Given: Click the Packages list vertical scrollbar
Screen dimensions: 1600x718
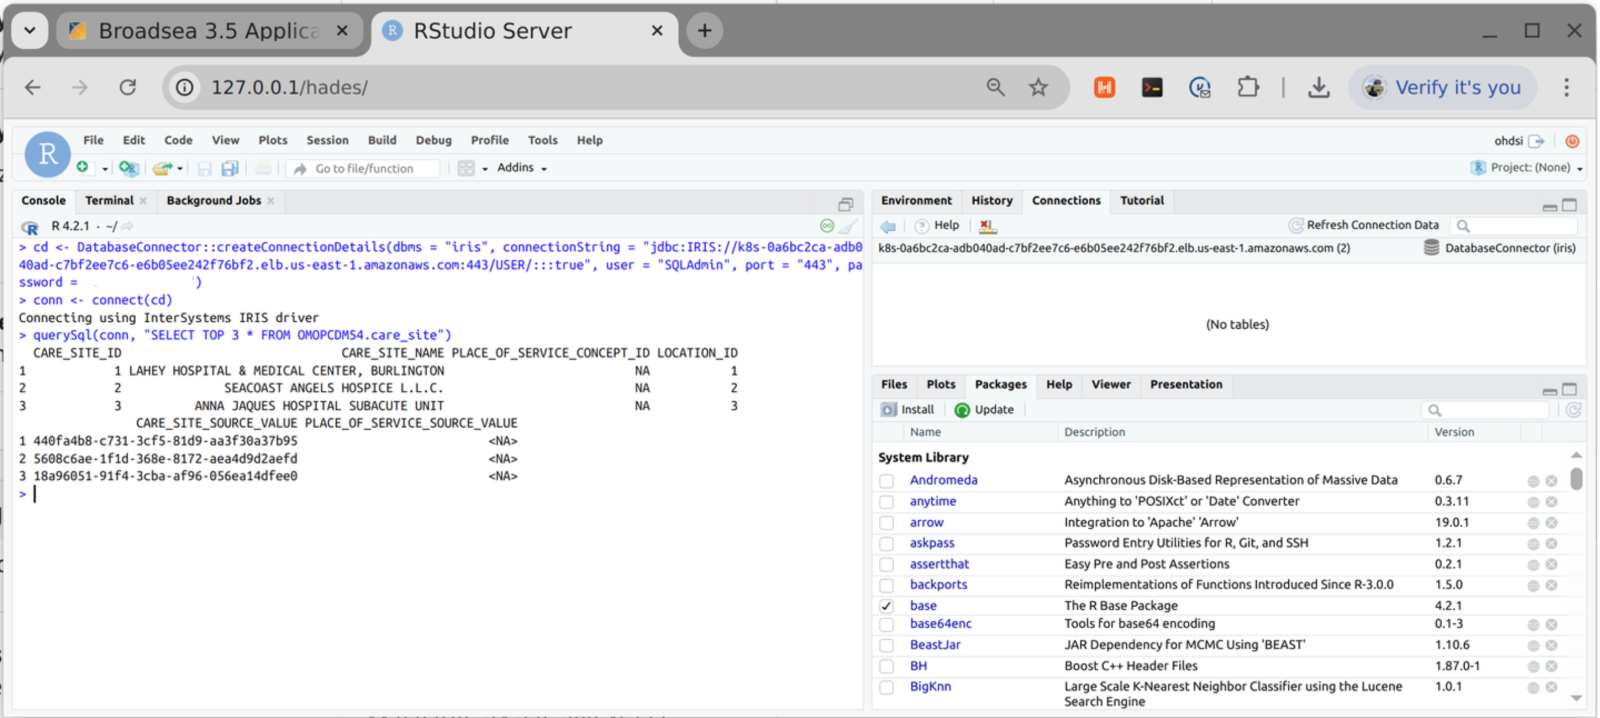Looking at the screenshot, I should point(1576,479).
